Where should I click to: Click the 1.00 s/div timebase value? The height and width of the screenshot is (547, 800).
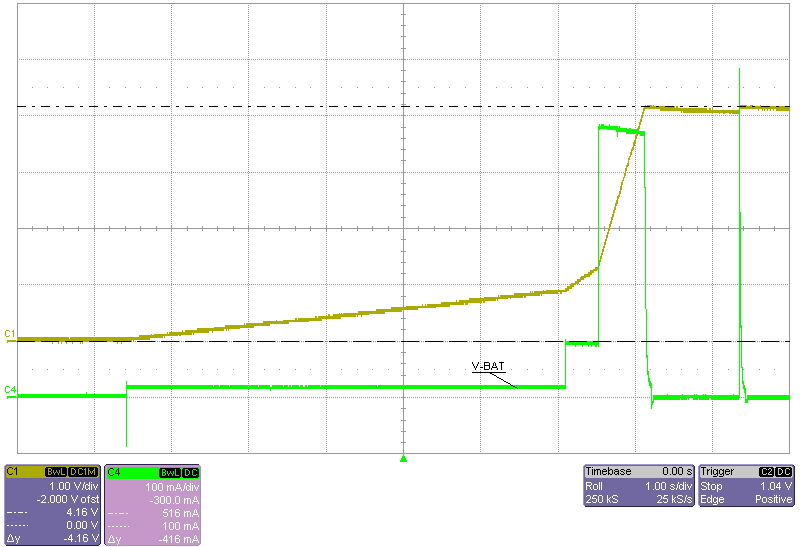(x=669, y=486)
